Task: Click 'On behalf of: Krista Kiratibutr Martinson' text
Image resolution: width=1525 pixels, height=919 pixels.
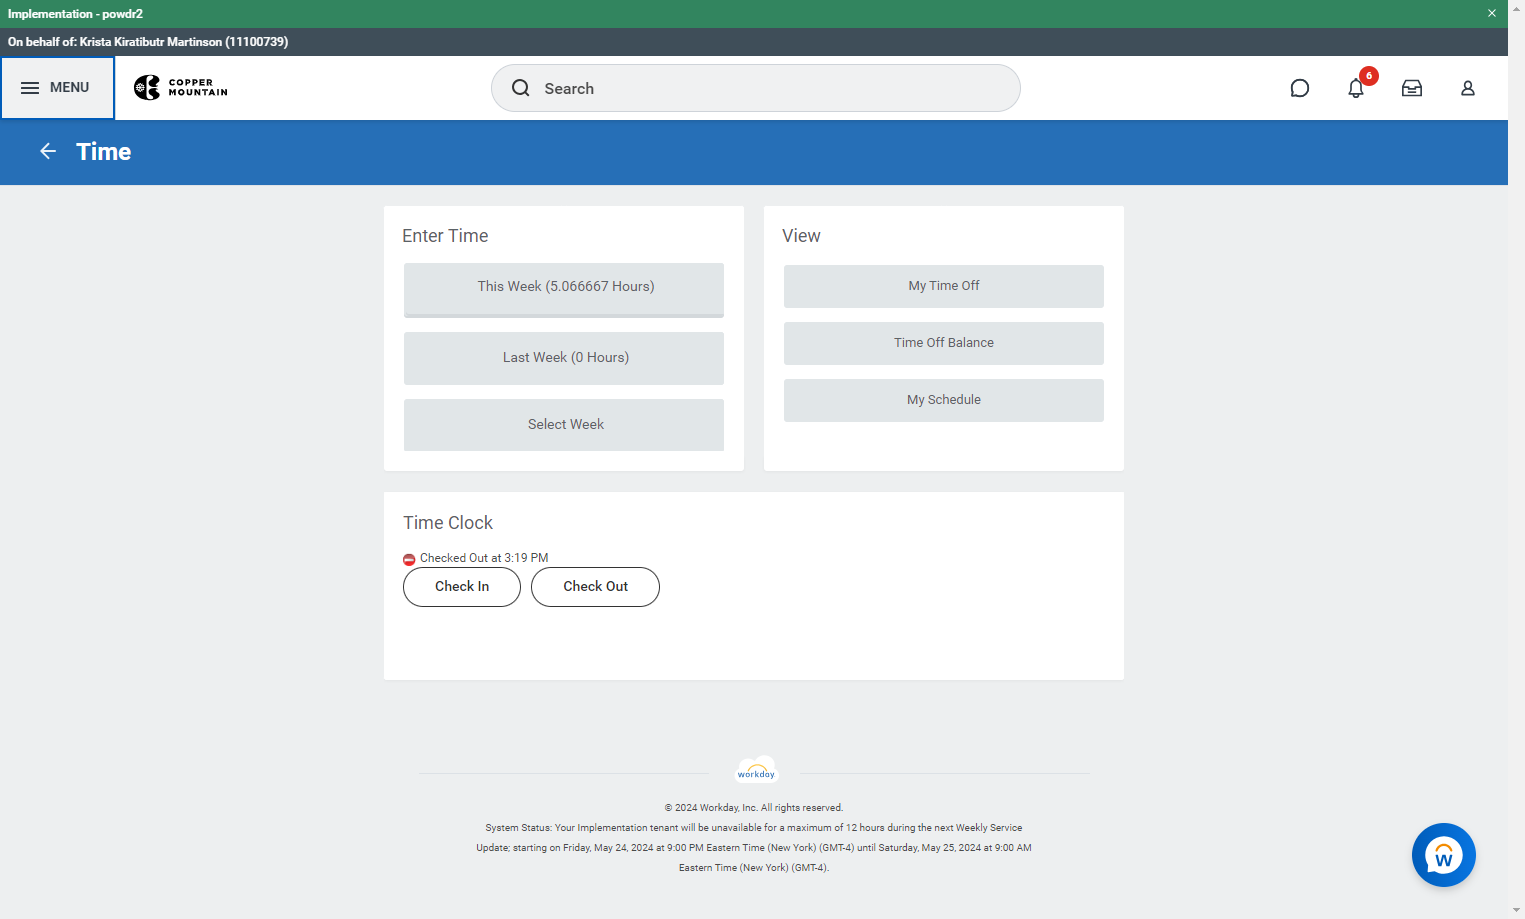Action: tap(148, 42)
